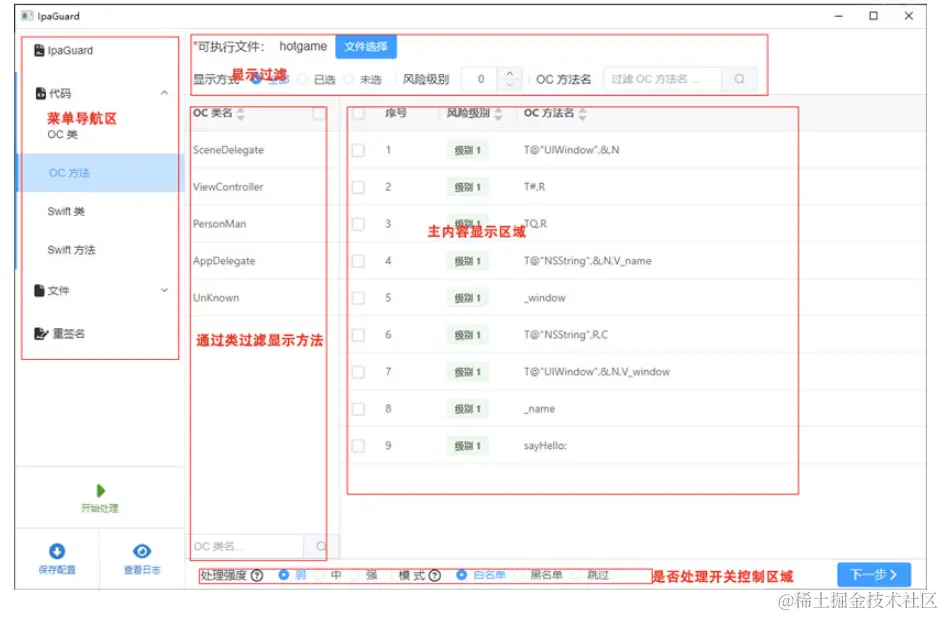
Task: Click the 文件选择 button
Action: click(366, 46)
